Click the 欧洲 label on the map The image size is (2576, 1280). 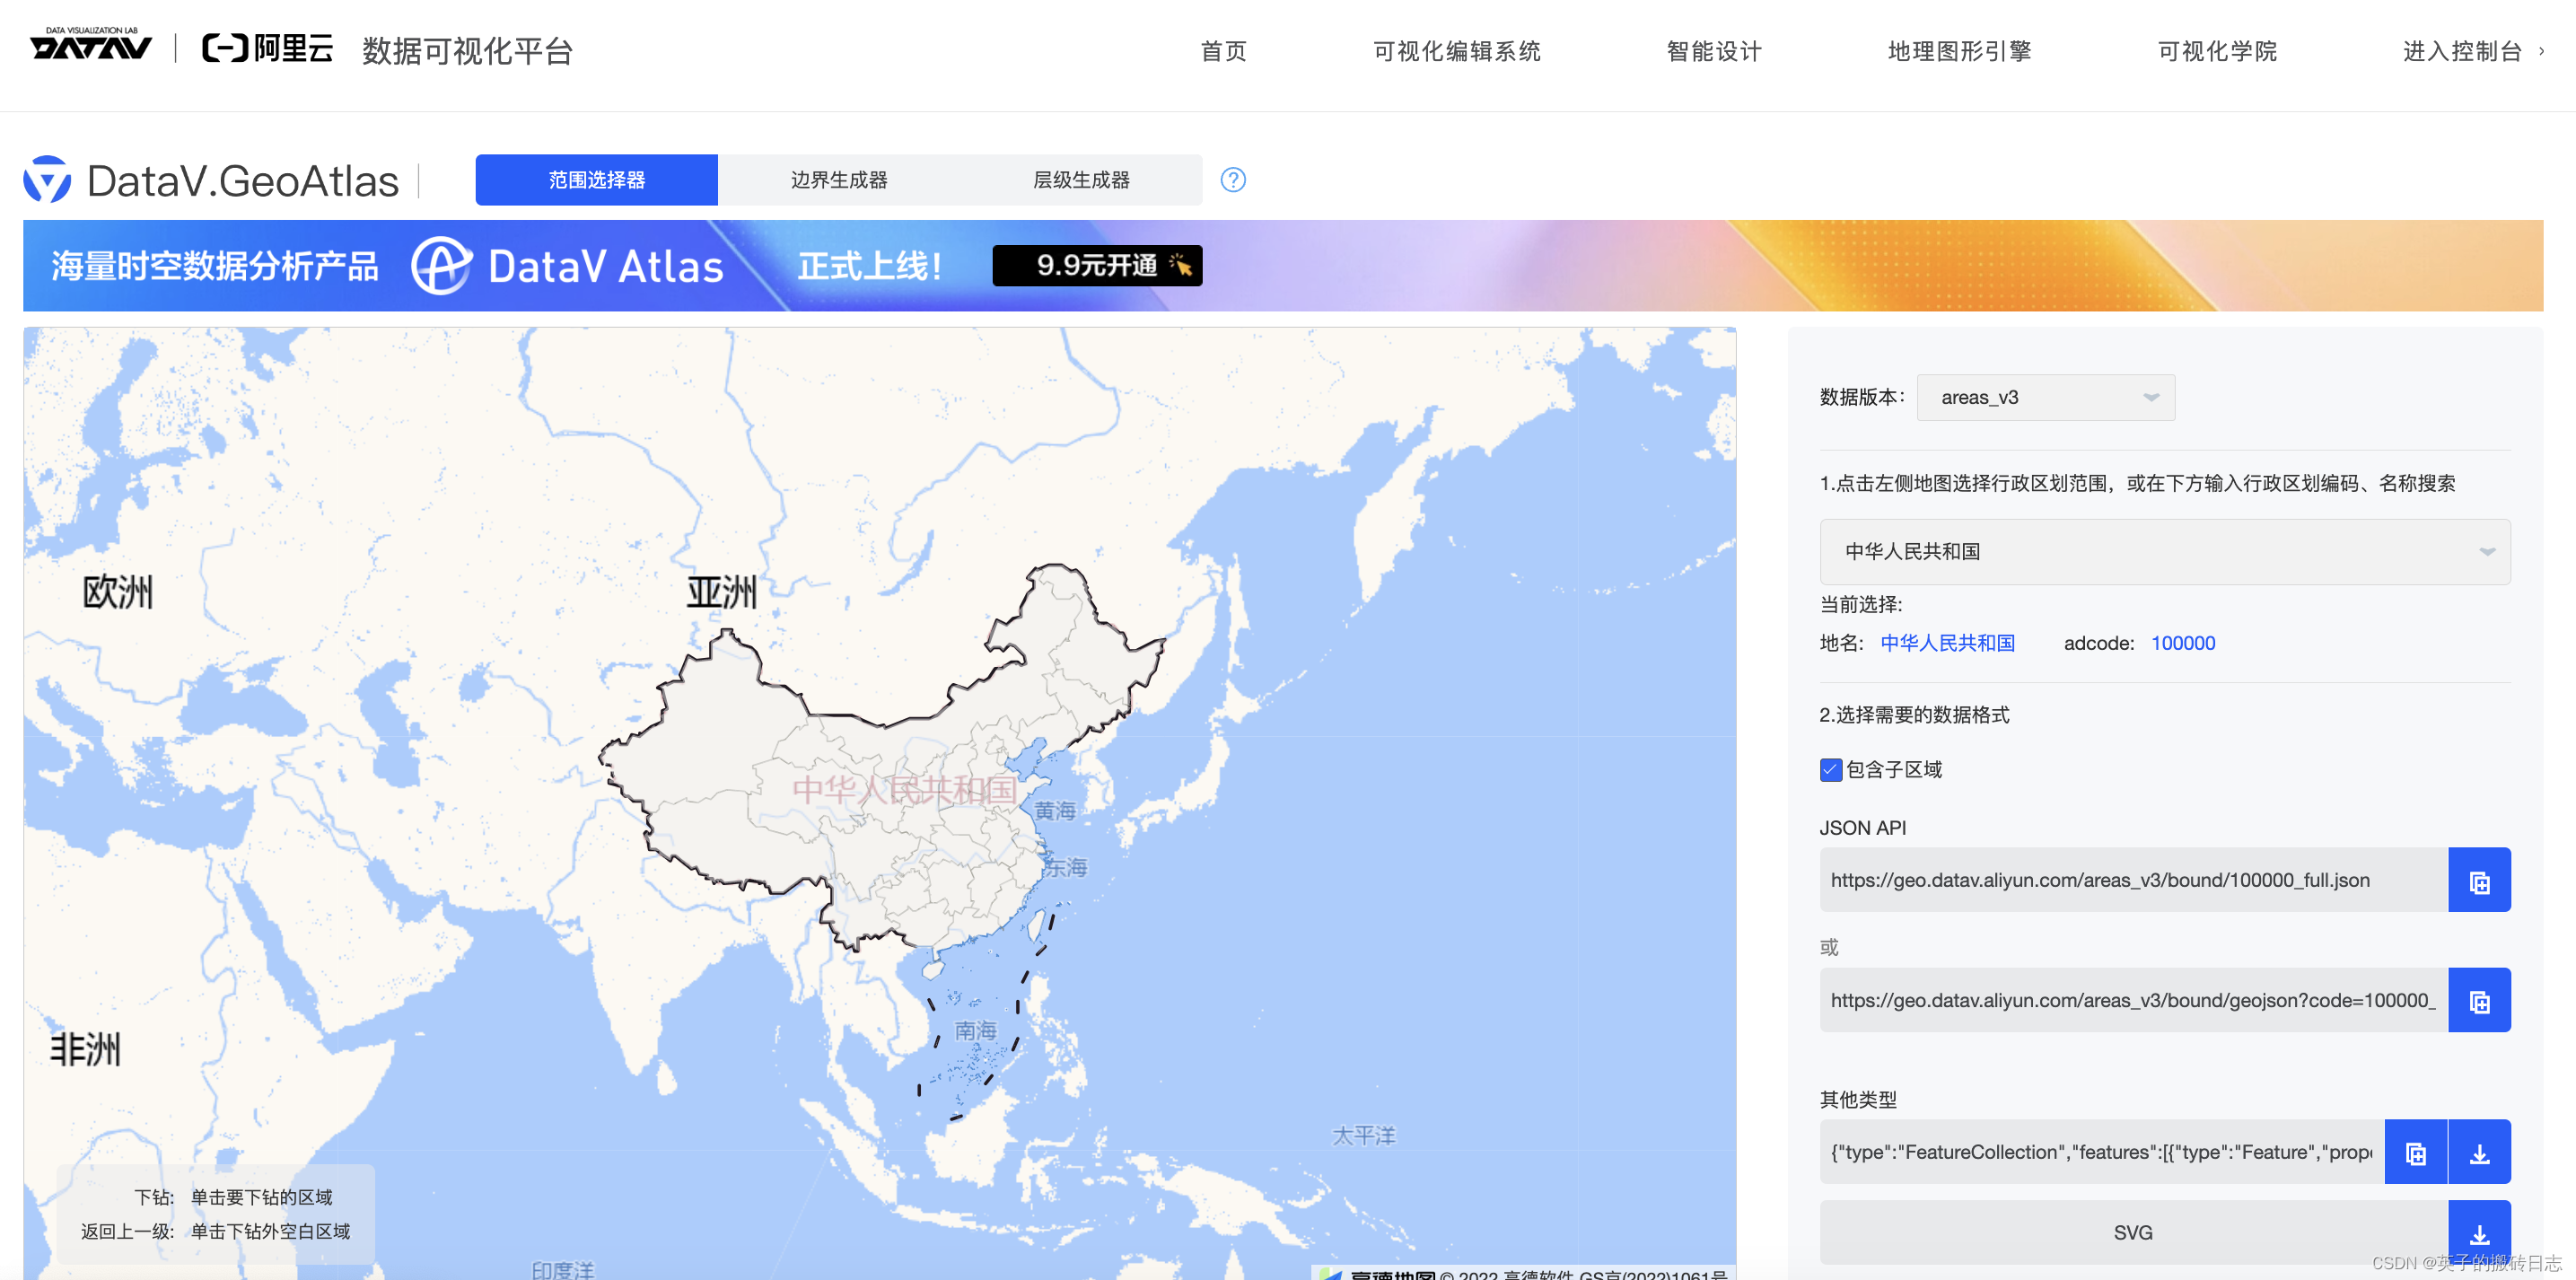[x=117, y=592]
